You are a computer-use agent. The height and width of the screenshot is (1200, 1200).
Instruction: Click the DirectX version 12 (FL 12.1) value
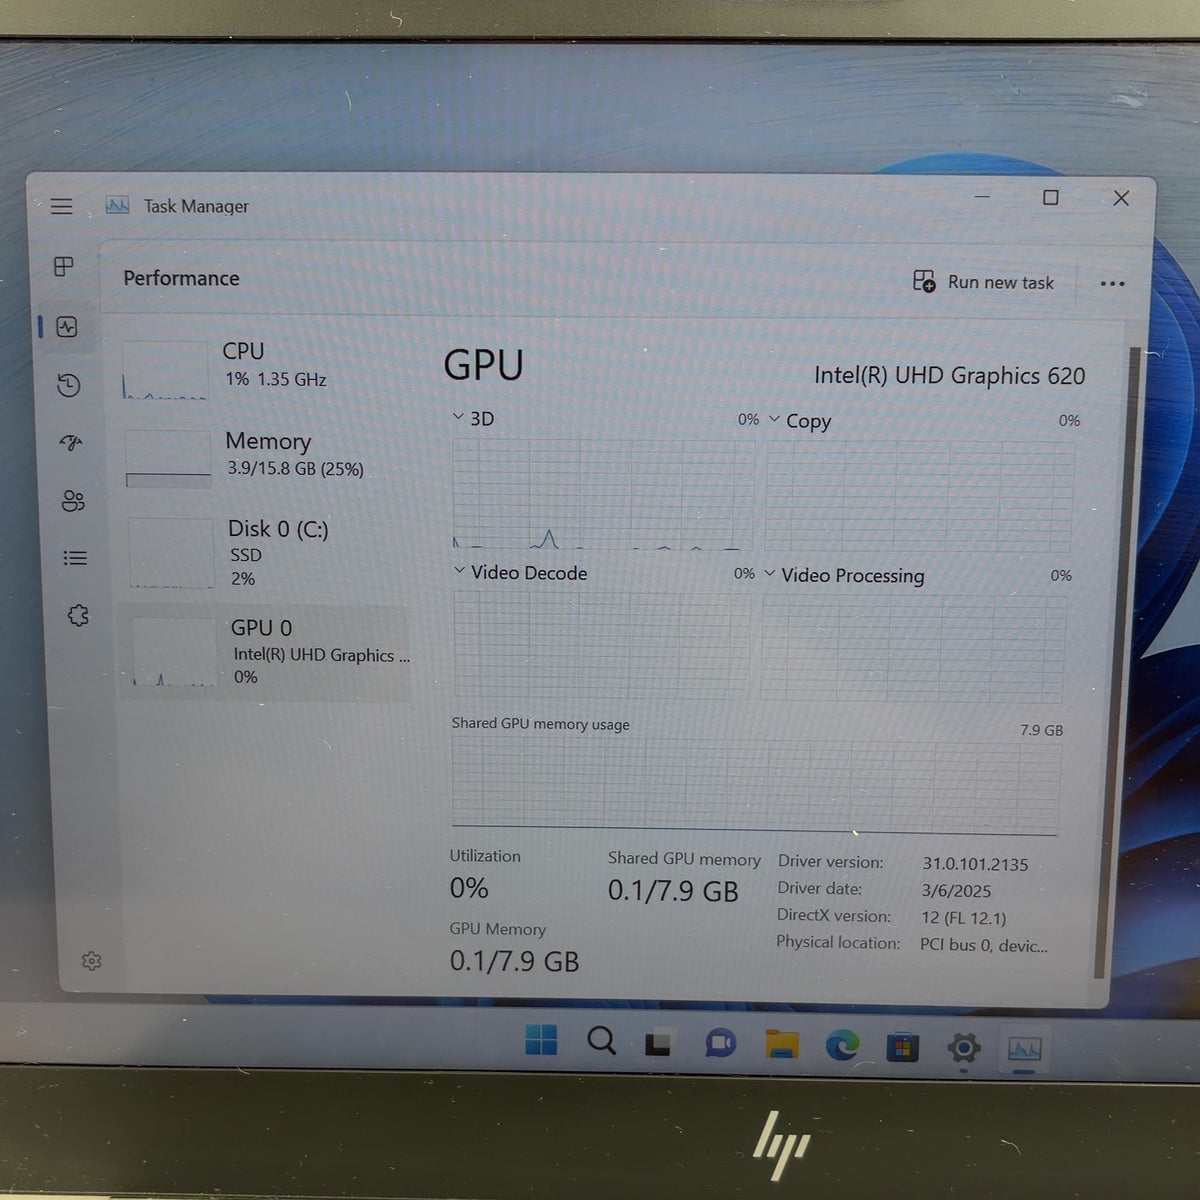[x=964, y=918]
